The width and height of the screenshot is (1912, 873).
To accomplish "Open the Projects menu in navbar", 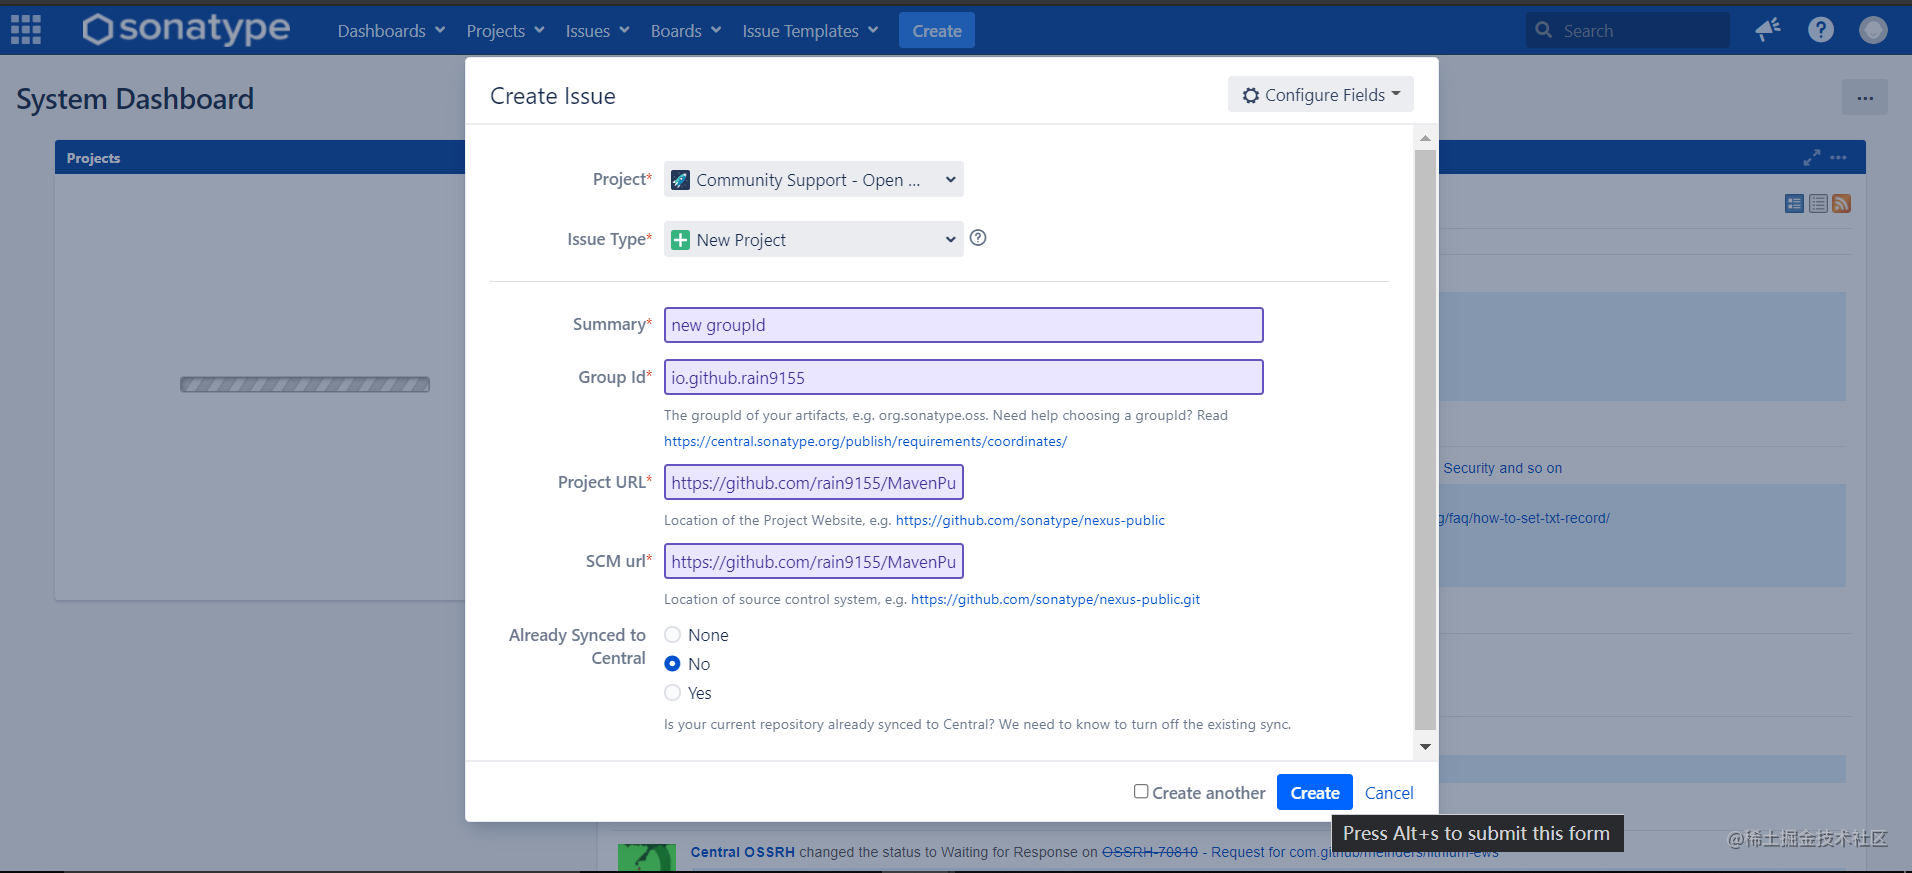I will (505, 31).
